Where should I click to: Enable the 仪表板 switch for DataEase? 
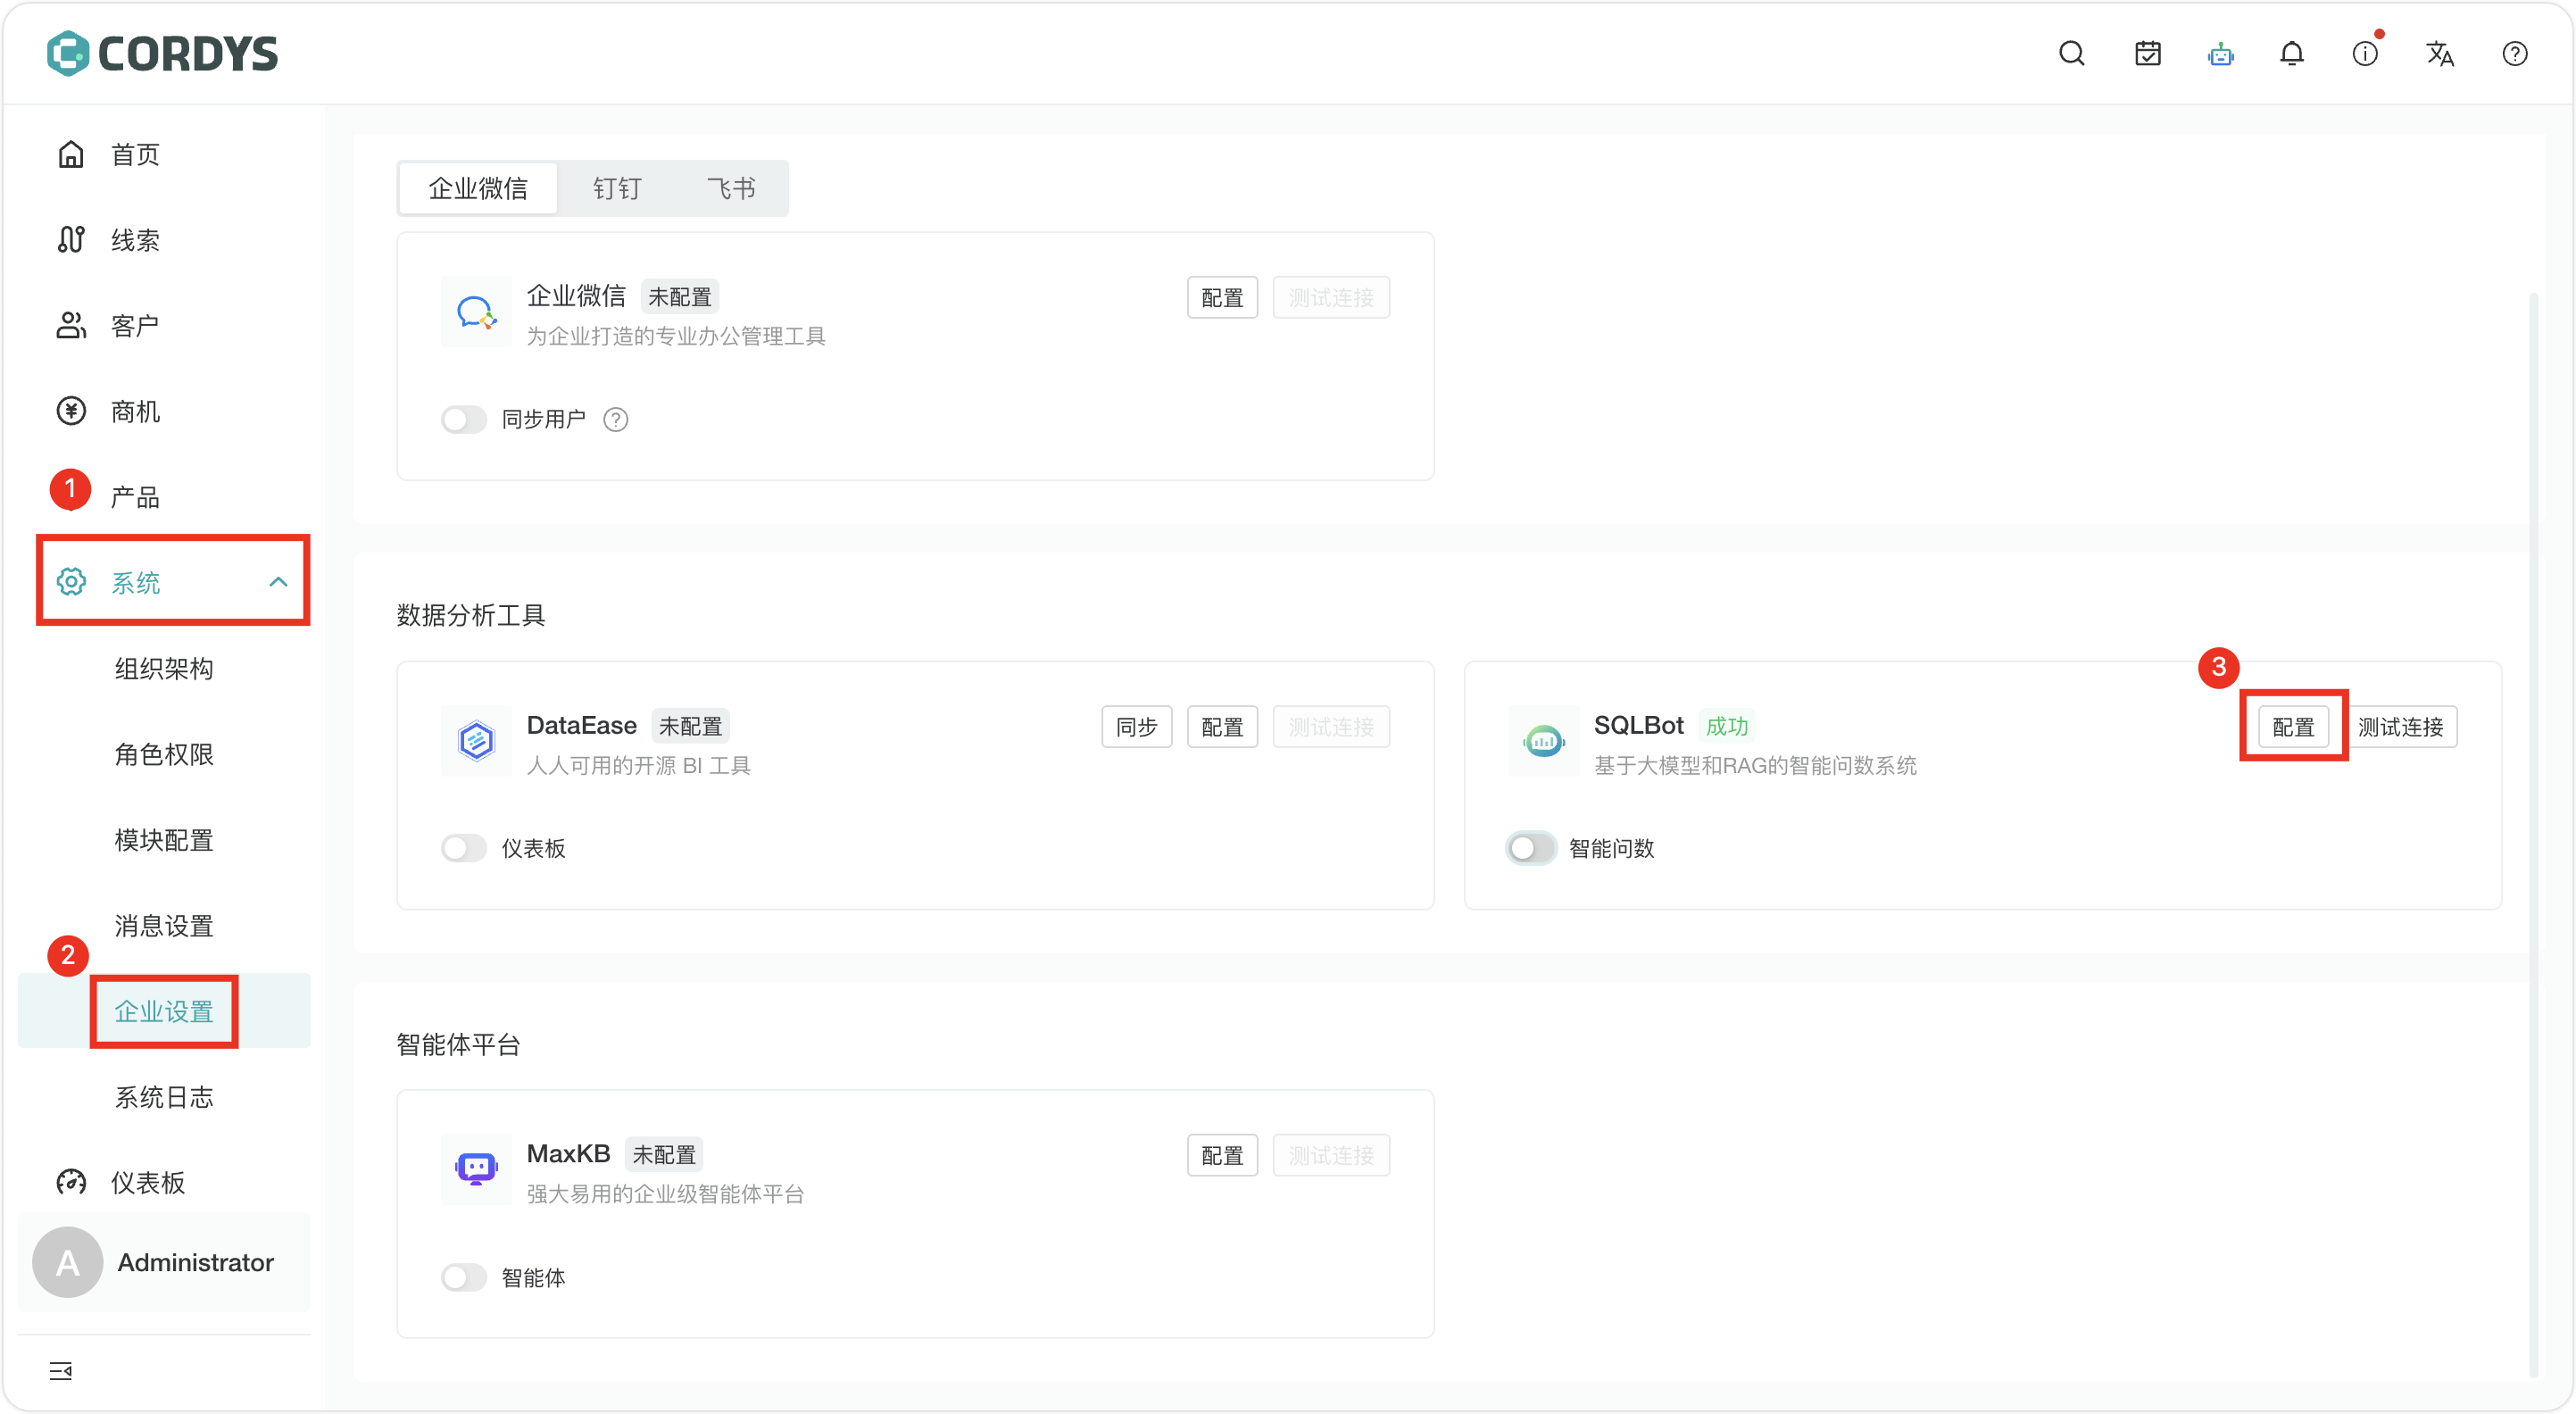tap(463, 848)
